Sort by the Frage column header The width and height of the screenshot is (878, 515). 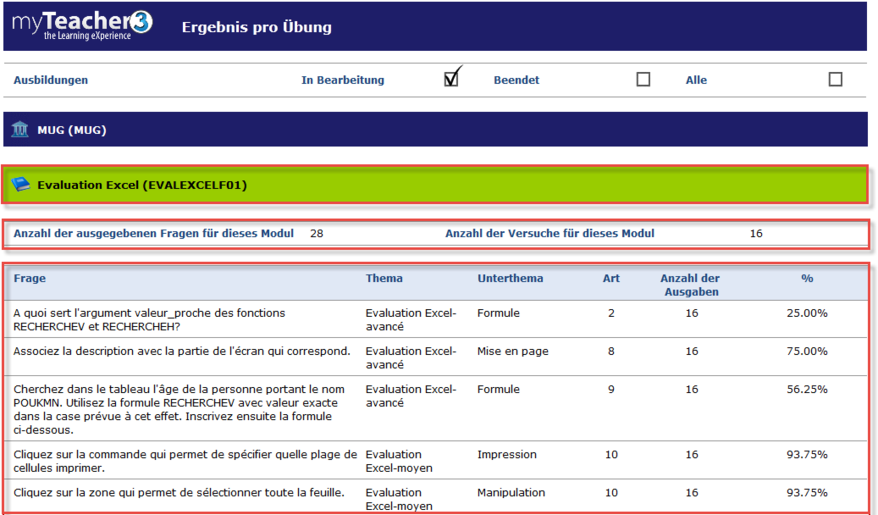[29, 279]
